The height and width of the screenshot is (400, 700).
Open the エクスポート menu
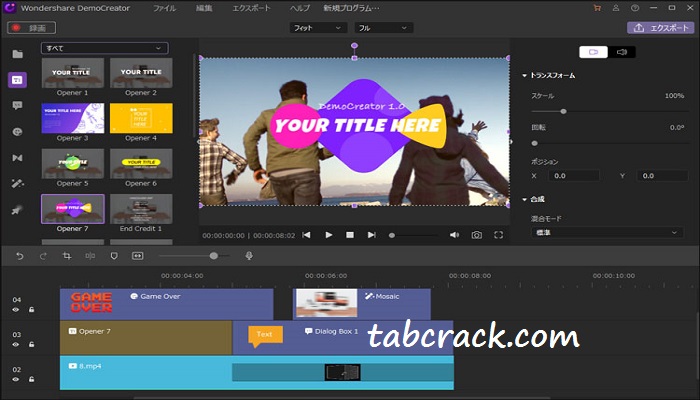pos(251,8)
